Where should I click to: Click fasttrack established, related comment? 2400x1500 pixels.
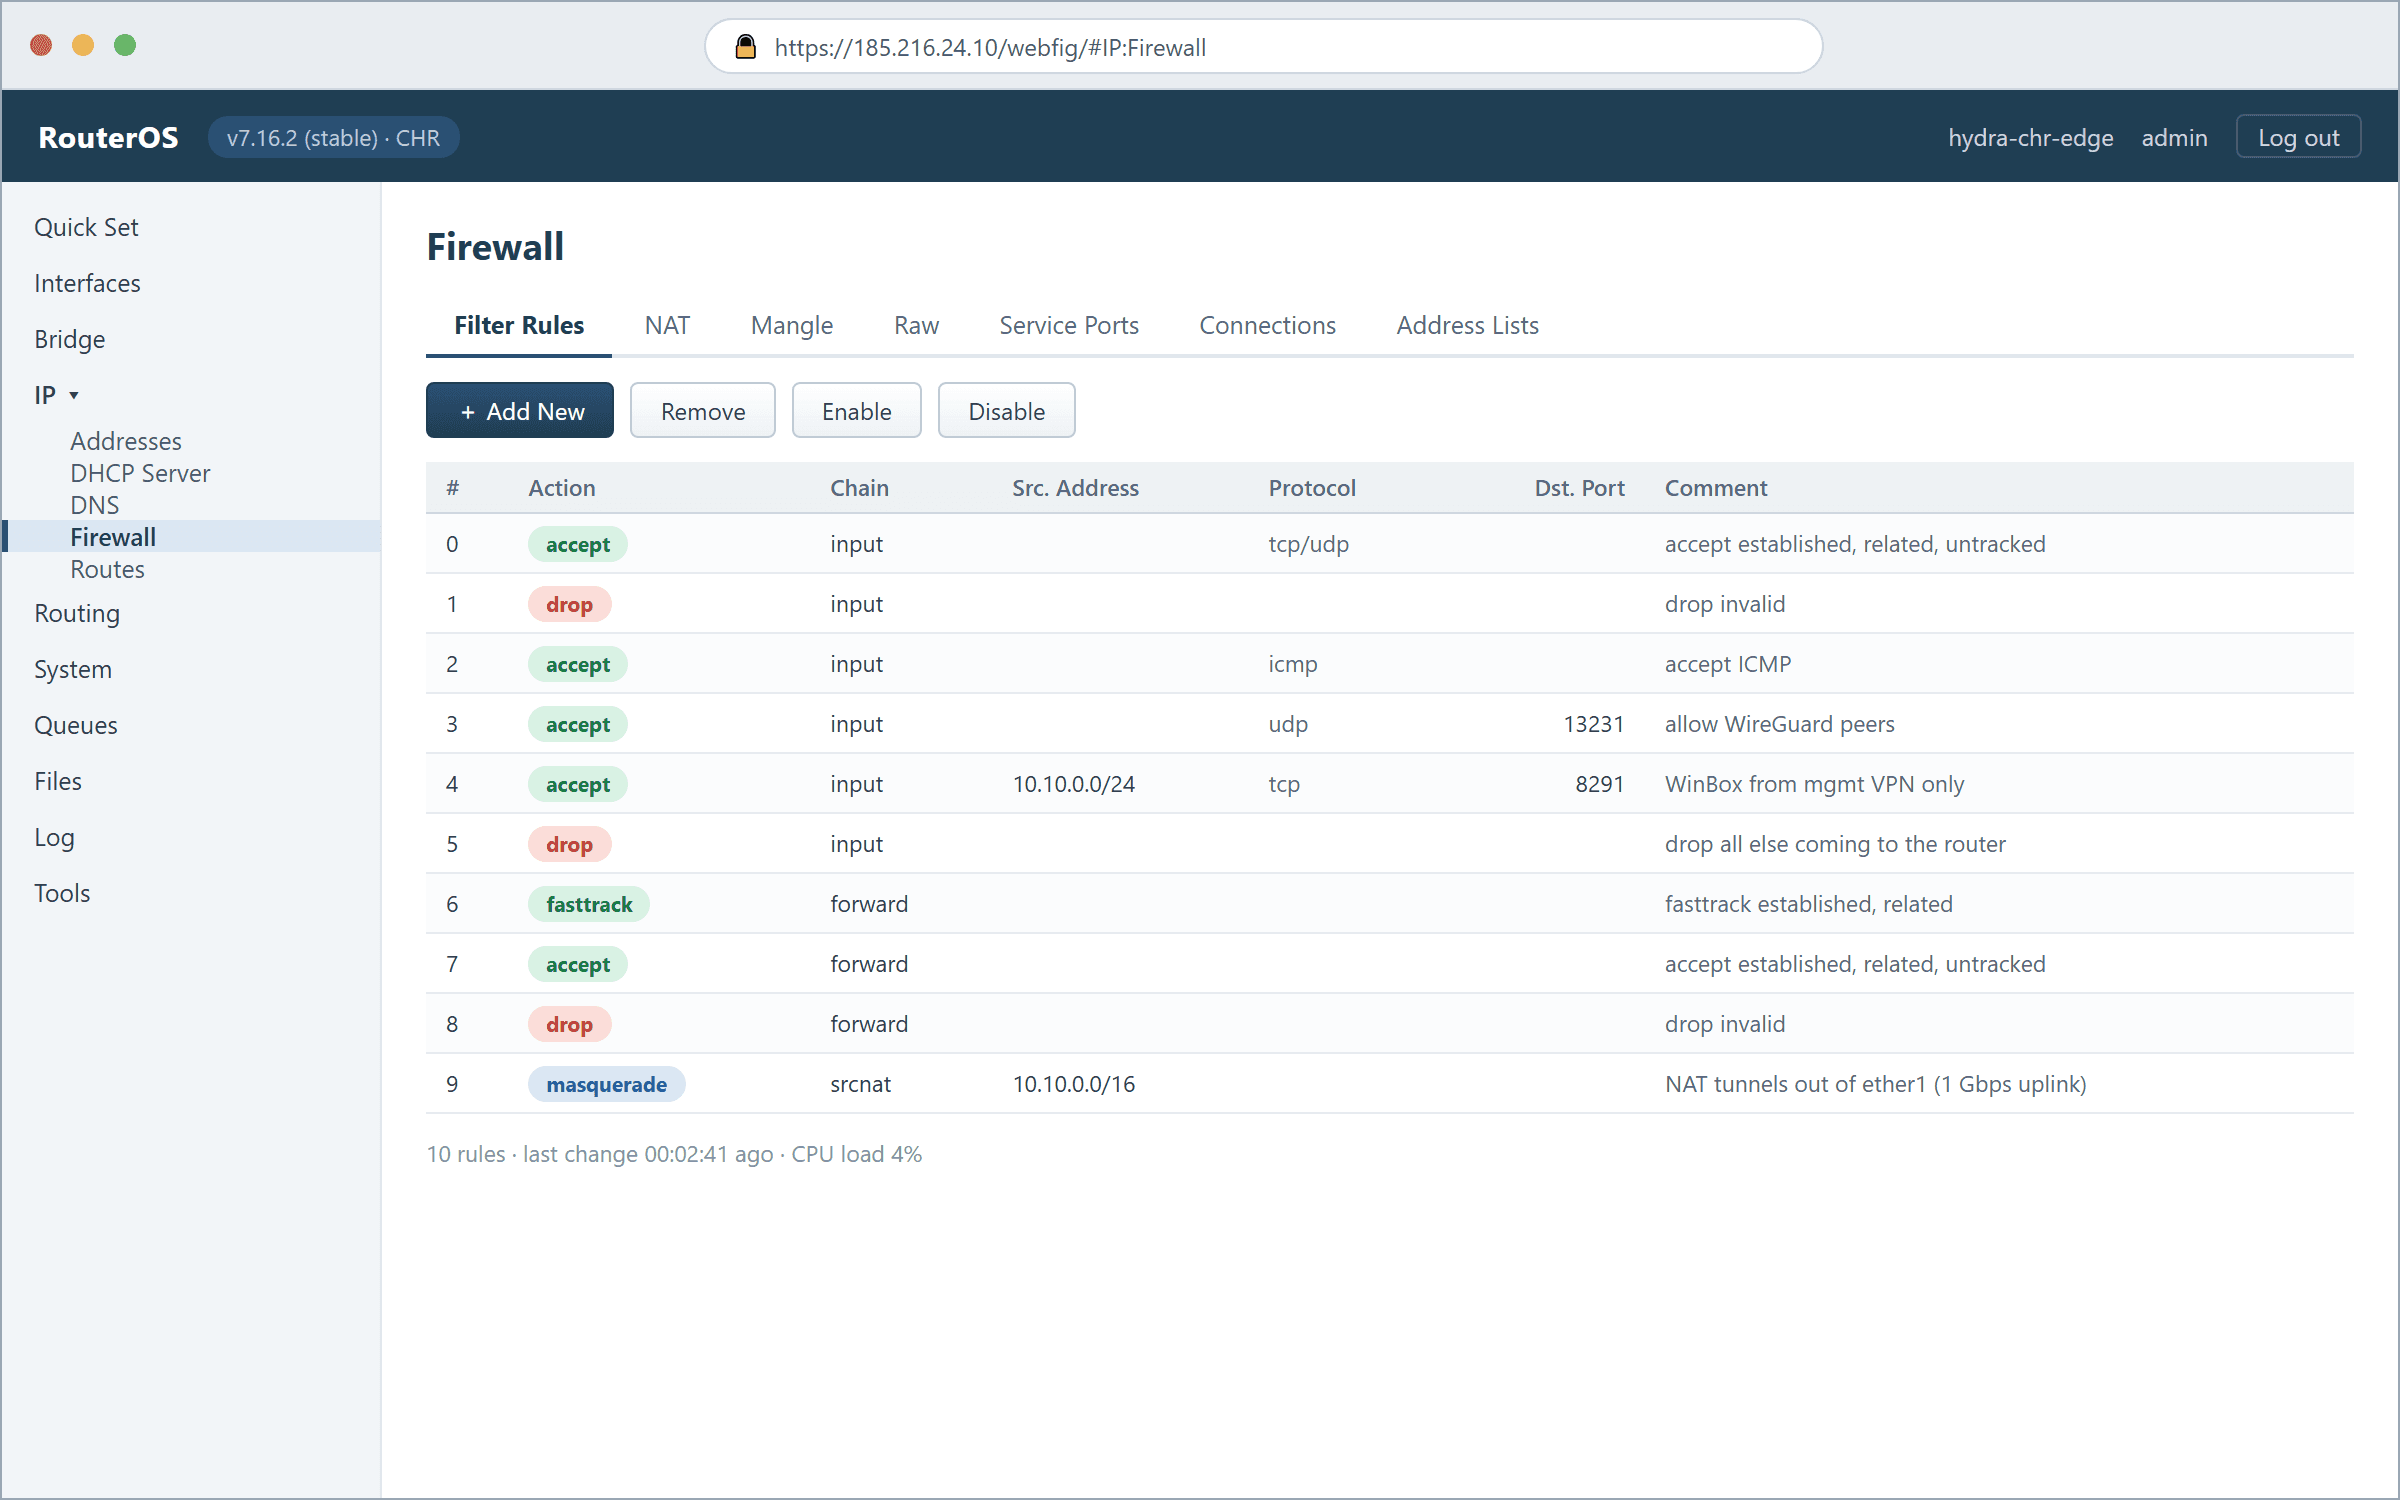(x=1808, y=904)
